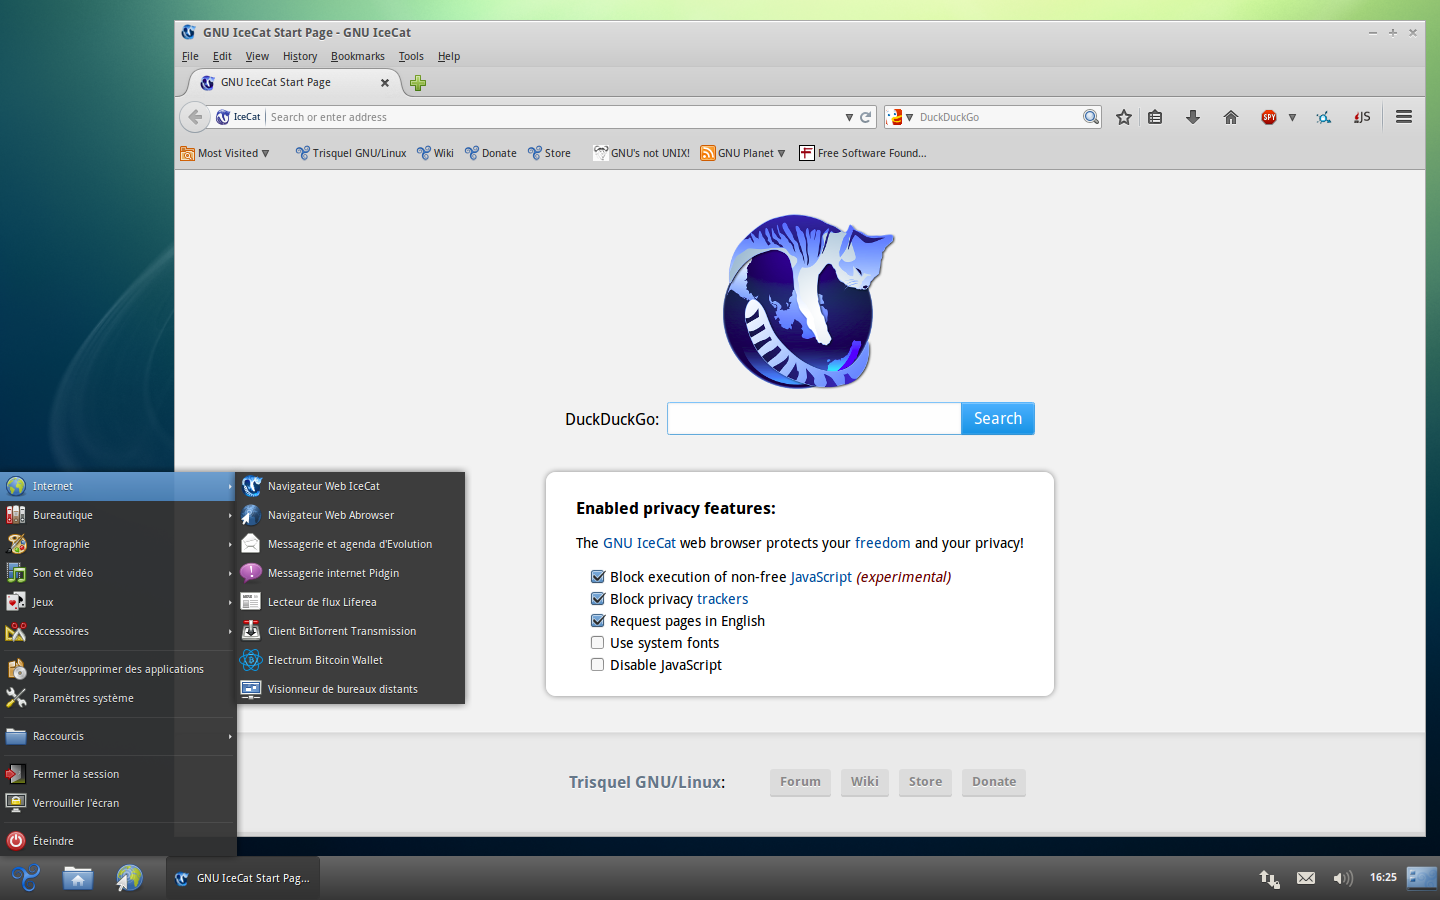Launch Client BitTorrent Transmission
This screenshot has height=900, width=1440.
point(351,631)
